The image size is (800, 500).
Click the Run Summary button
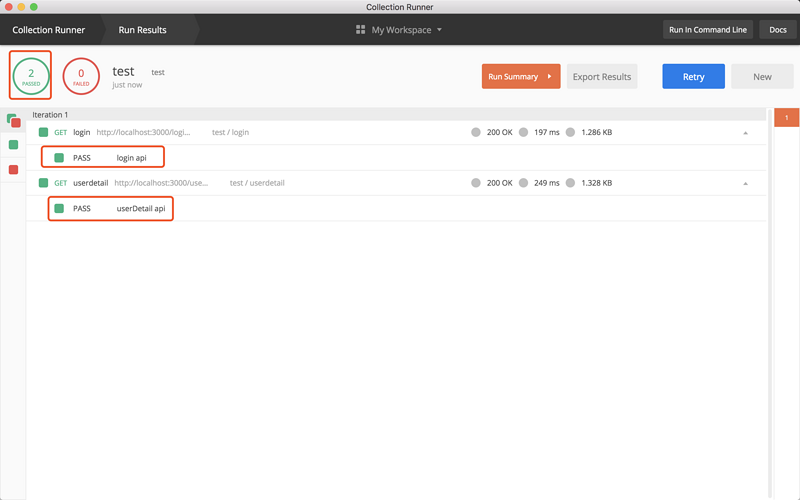point(521,76)
